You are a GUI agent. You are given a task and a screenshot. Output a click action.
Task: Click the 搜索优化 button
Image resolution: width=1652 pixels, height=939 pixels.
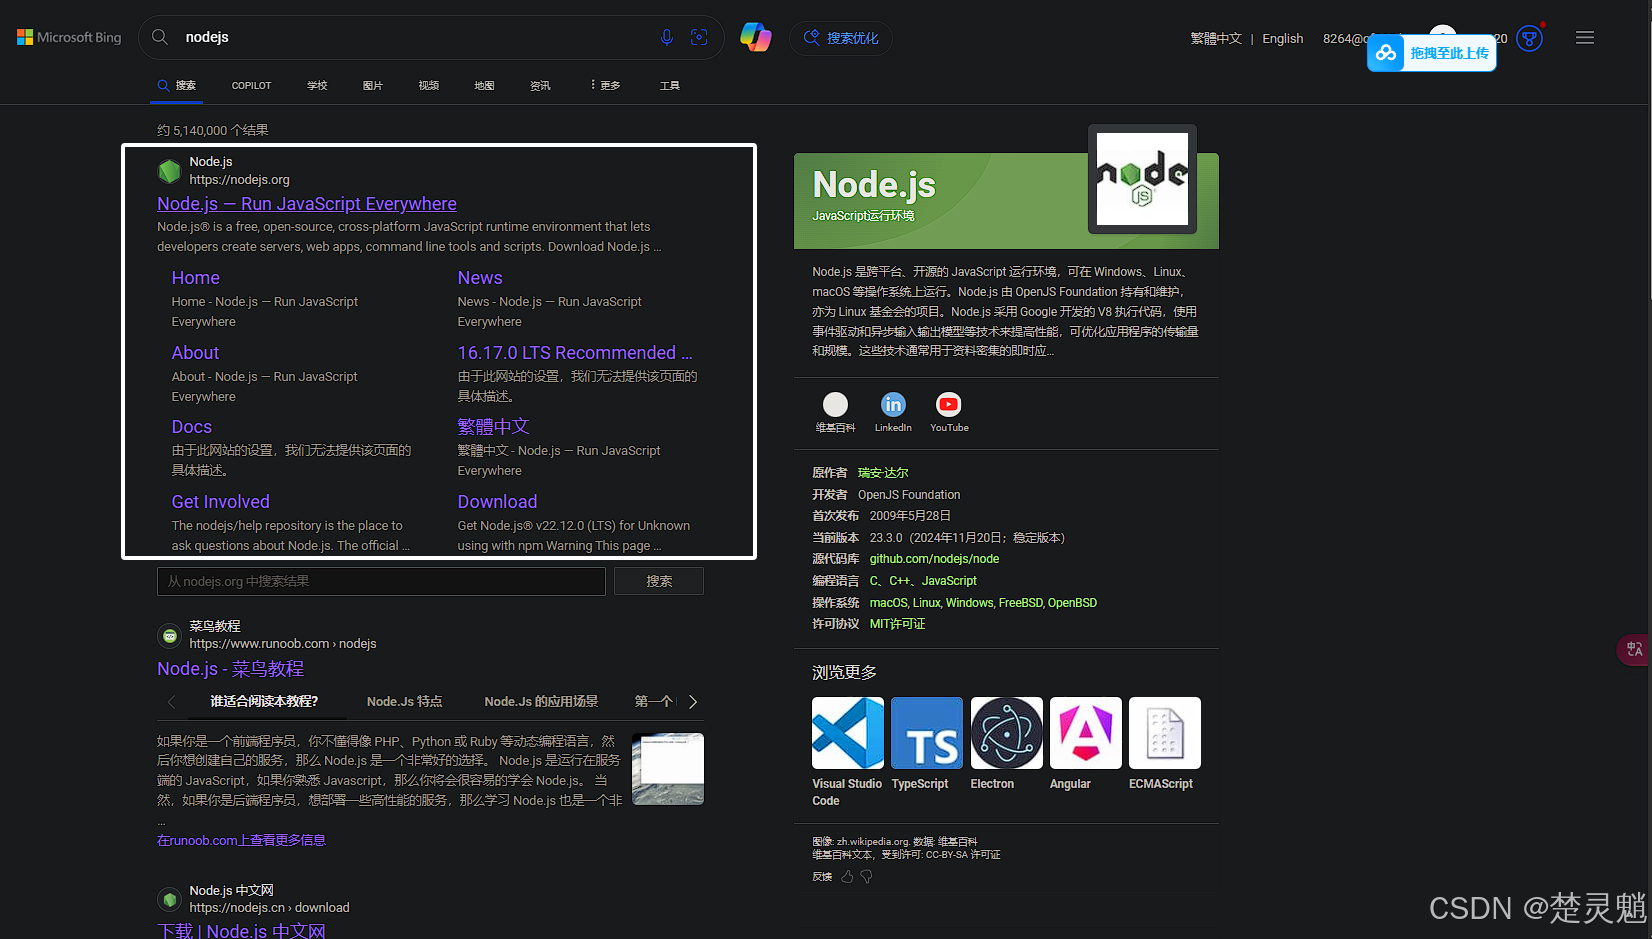(841, 38)
